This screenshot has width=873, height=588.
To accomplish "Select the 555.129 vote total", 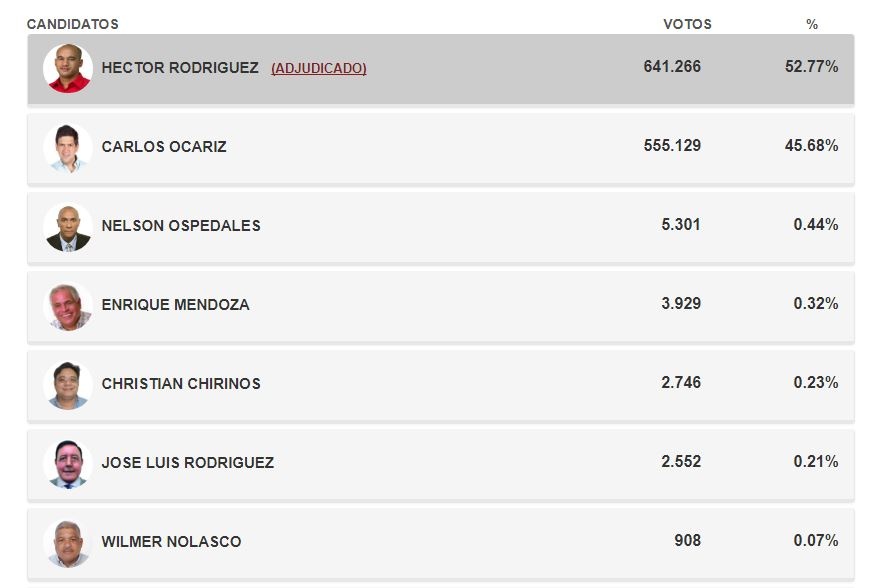I will point(672,146).
